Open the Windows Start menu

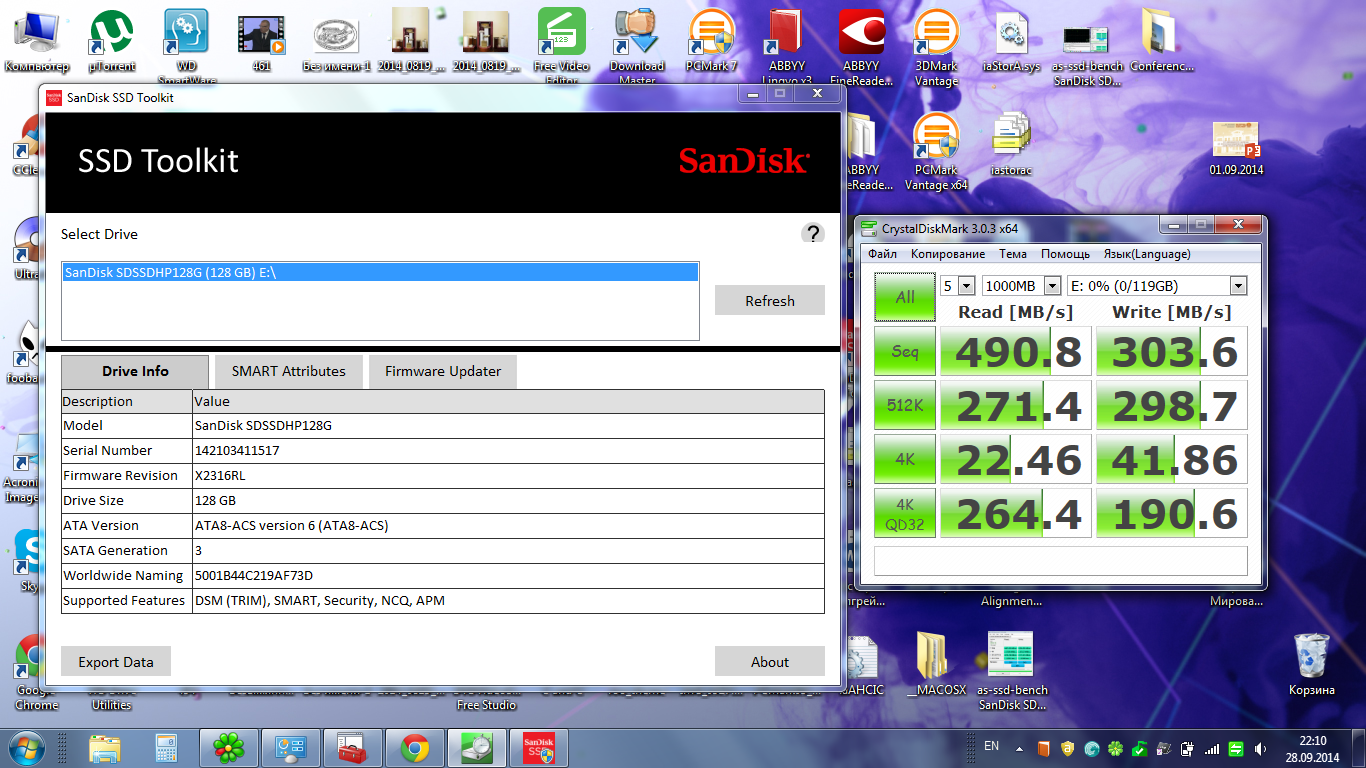click(x=26, y=748)
